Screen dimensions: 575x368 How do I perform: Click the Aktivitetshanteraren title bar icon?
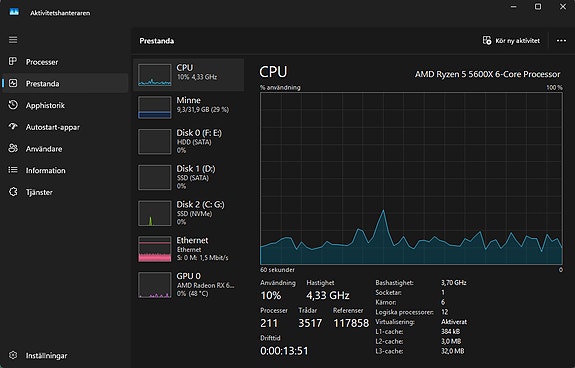tap(14, 12)
